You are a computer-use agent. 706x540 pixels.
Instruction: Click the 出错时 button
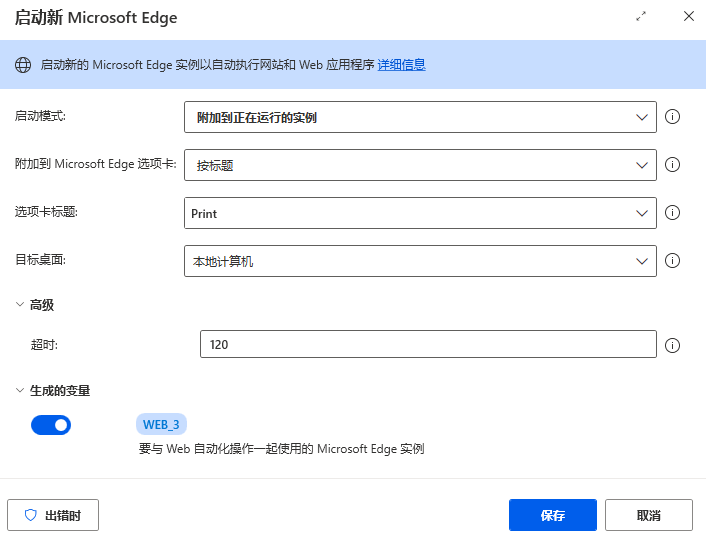(x=53, y=515)
